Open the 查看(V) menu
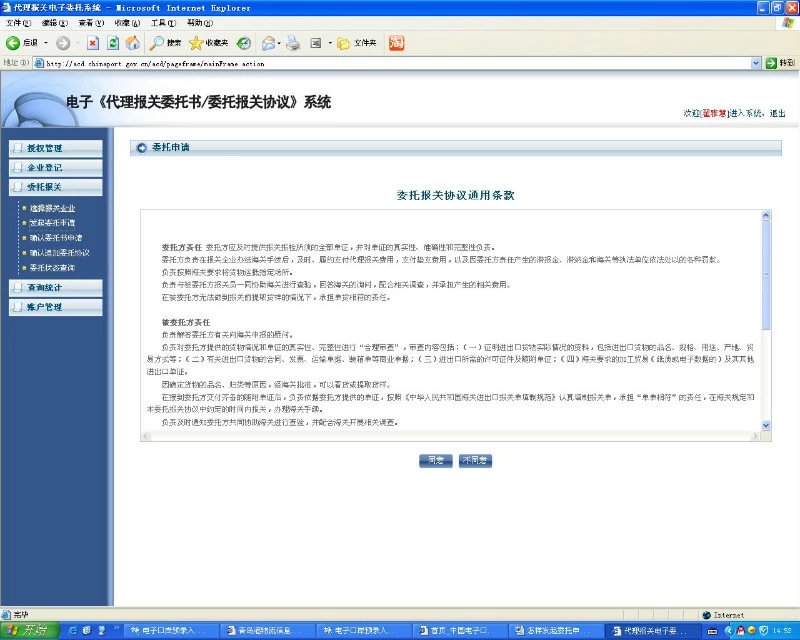Screen dimensions: 800x640 91,23
